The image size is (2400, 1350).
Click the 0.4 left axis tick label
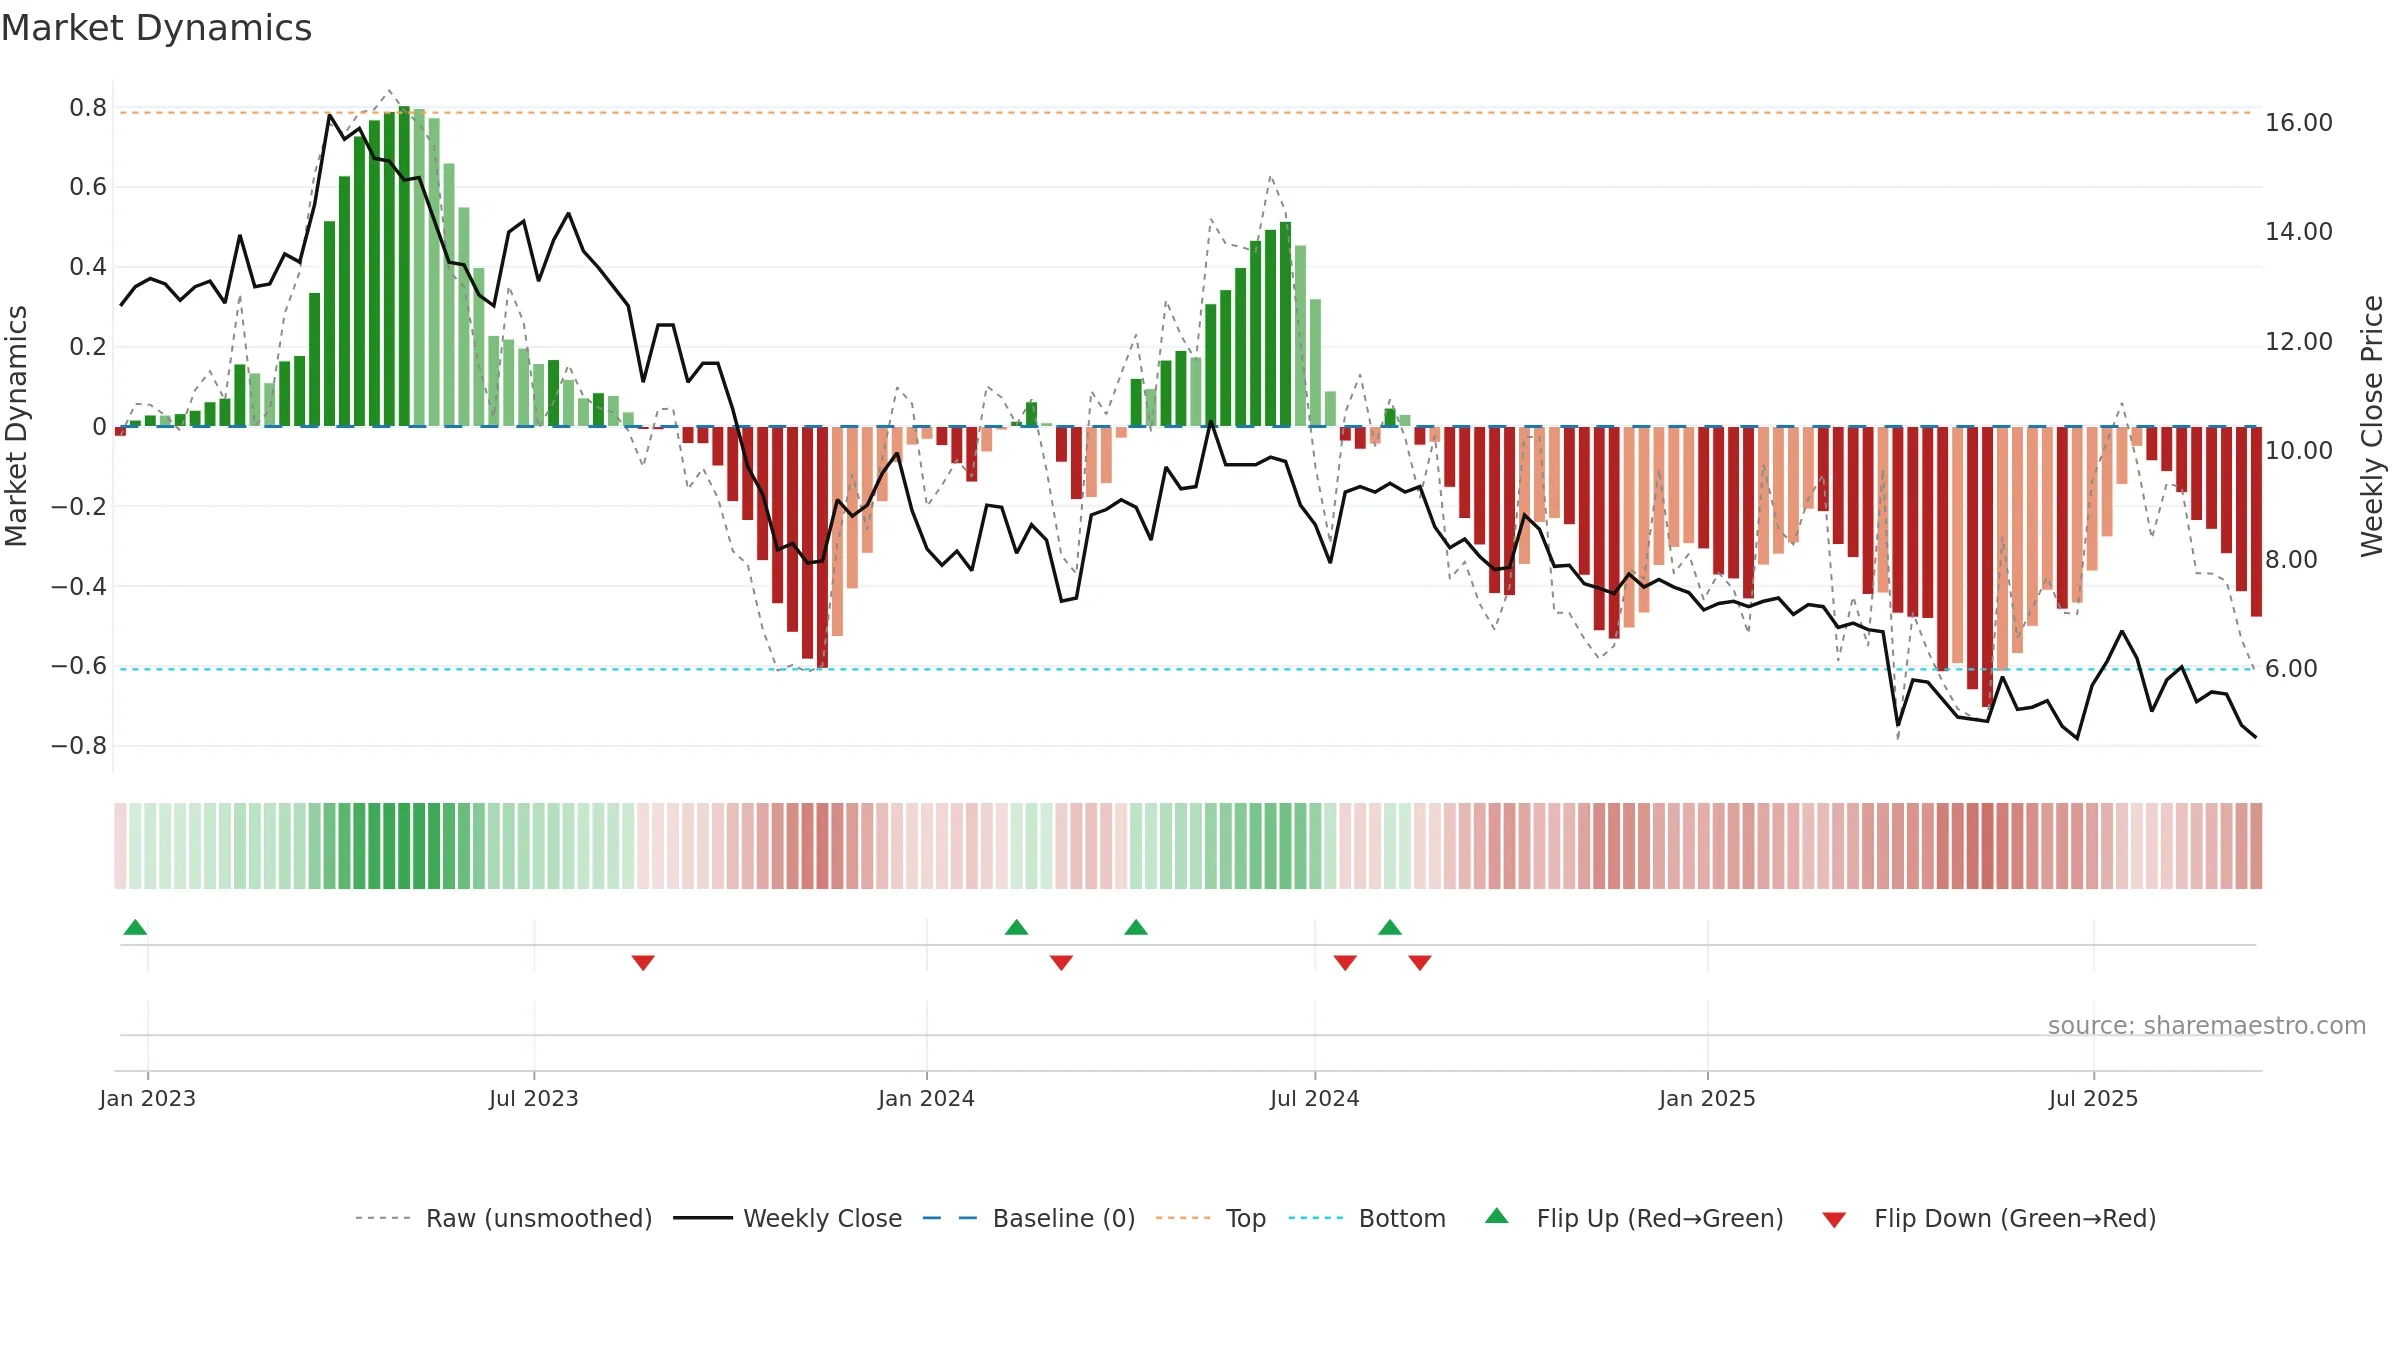(x=88, y=267)
